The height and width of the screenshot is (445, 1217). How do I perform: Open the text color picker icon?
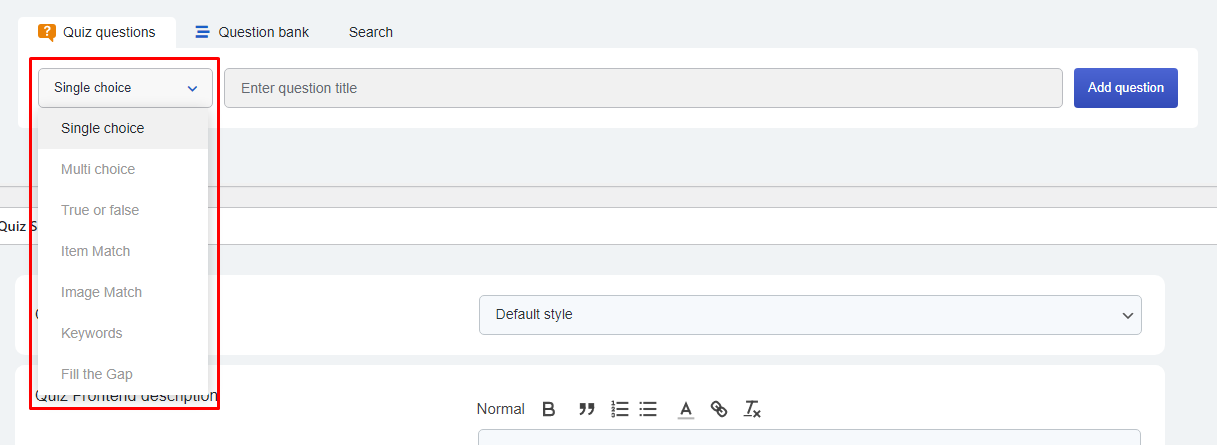686,408
